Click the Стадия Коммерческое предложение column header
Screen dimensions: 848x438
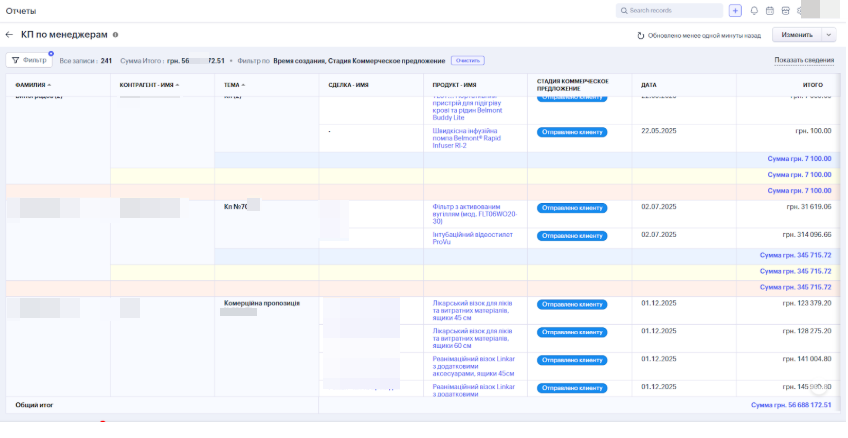[x=572, y=85]
